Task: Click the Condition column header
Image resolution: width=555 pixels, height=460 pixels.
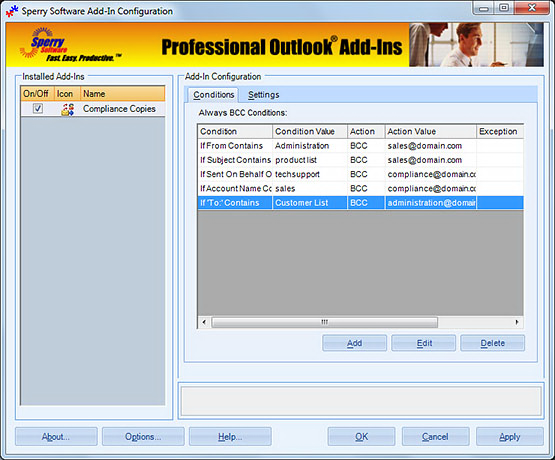Action: (235, 131)
